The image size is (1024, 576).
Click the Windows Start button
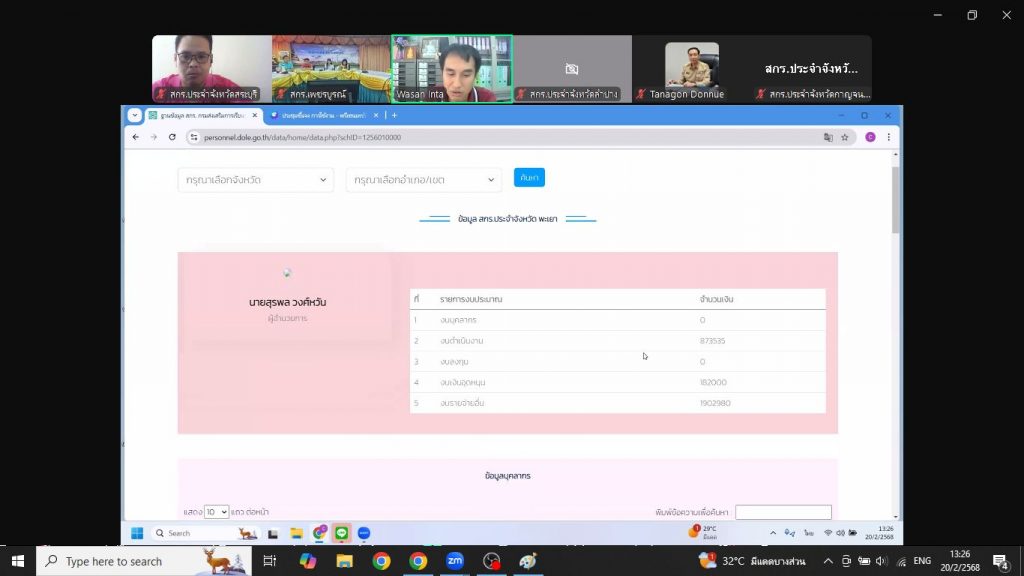(x=18, y=561)
